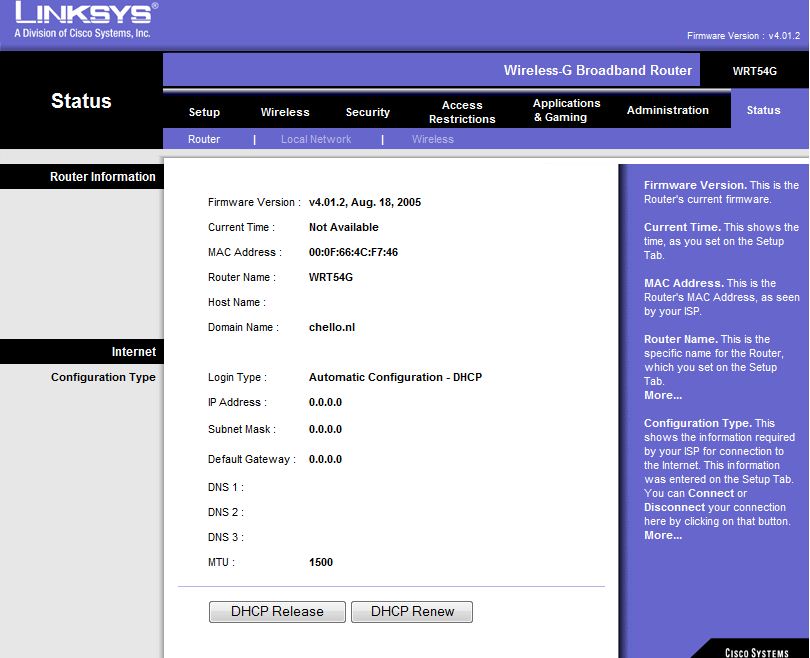Click the Firmware Version help heading
Viewport: 810px width, 658px height.
[x=695, y=185]
